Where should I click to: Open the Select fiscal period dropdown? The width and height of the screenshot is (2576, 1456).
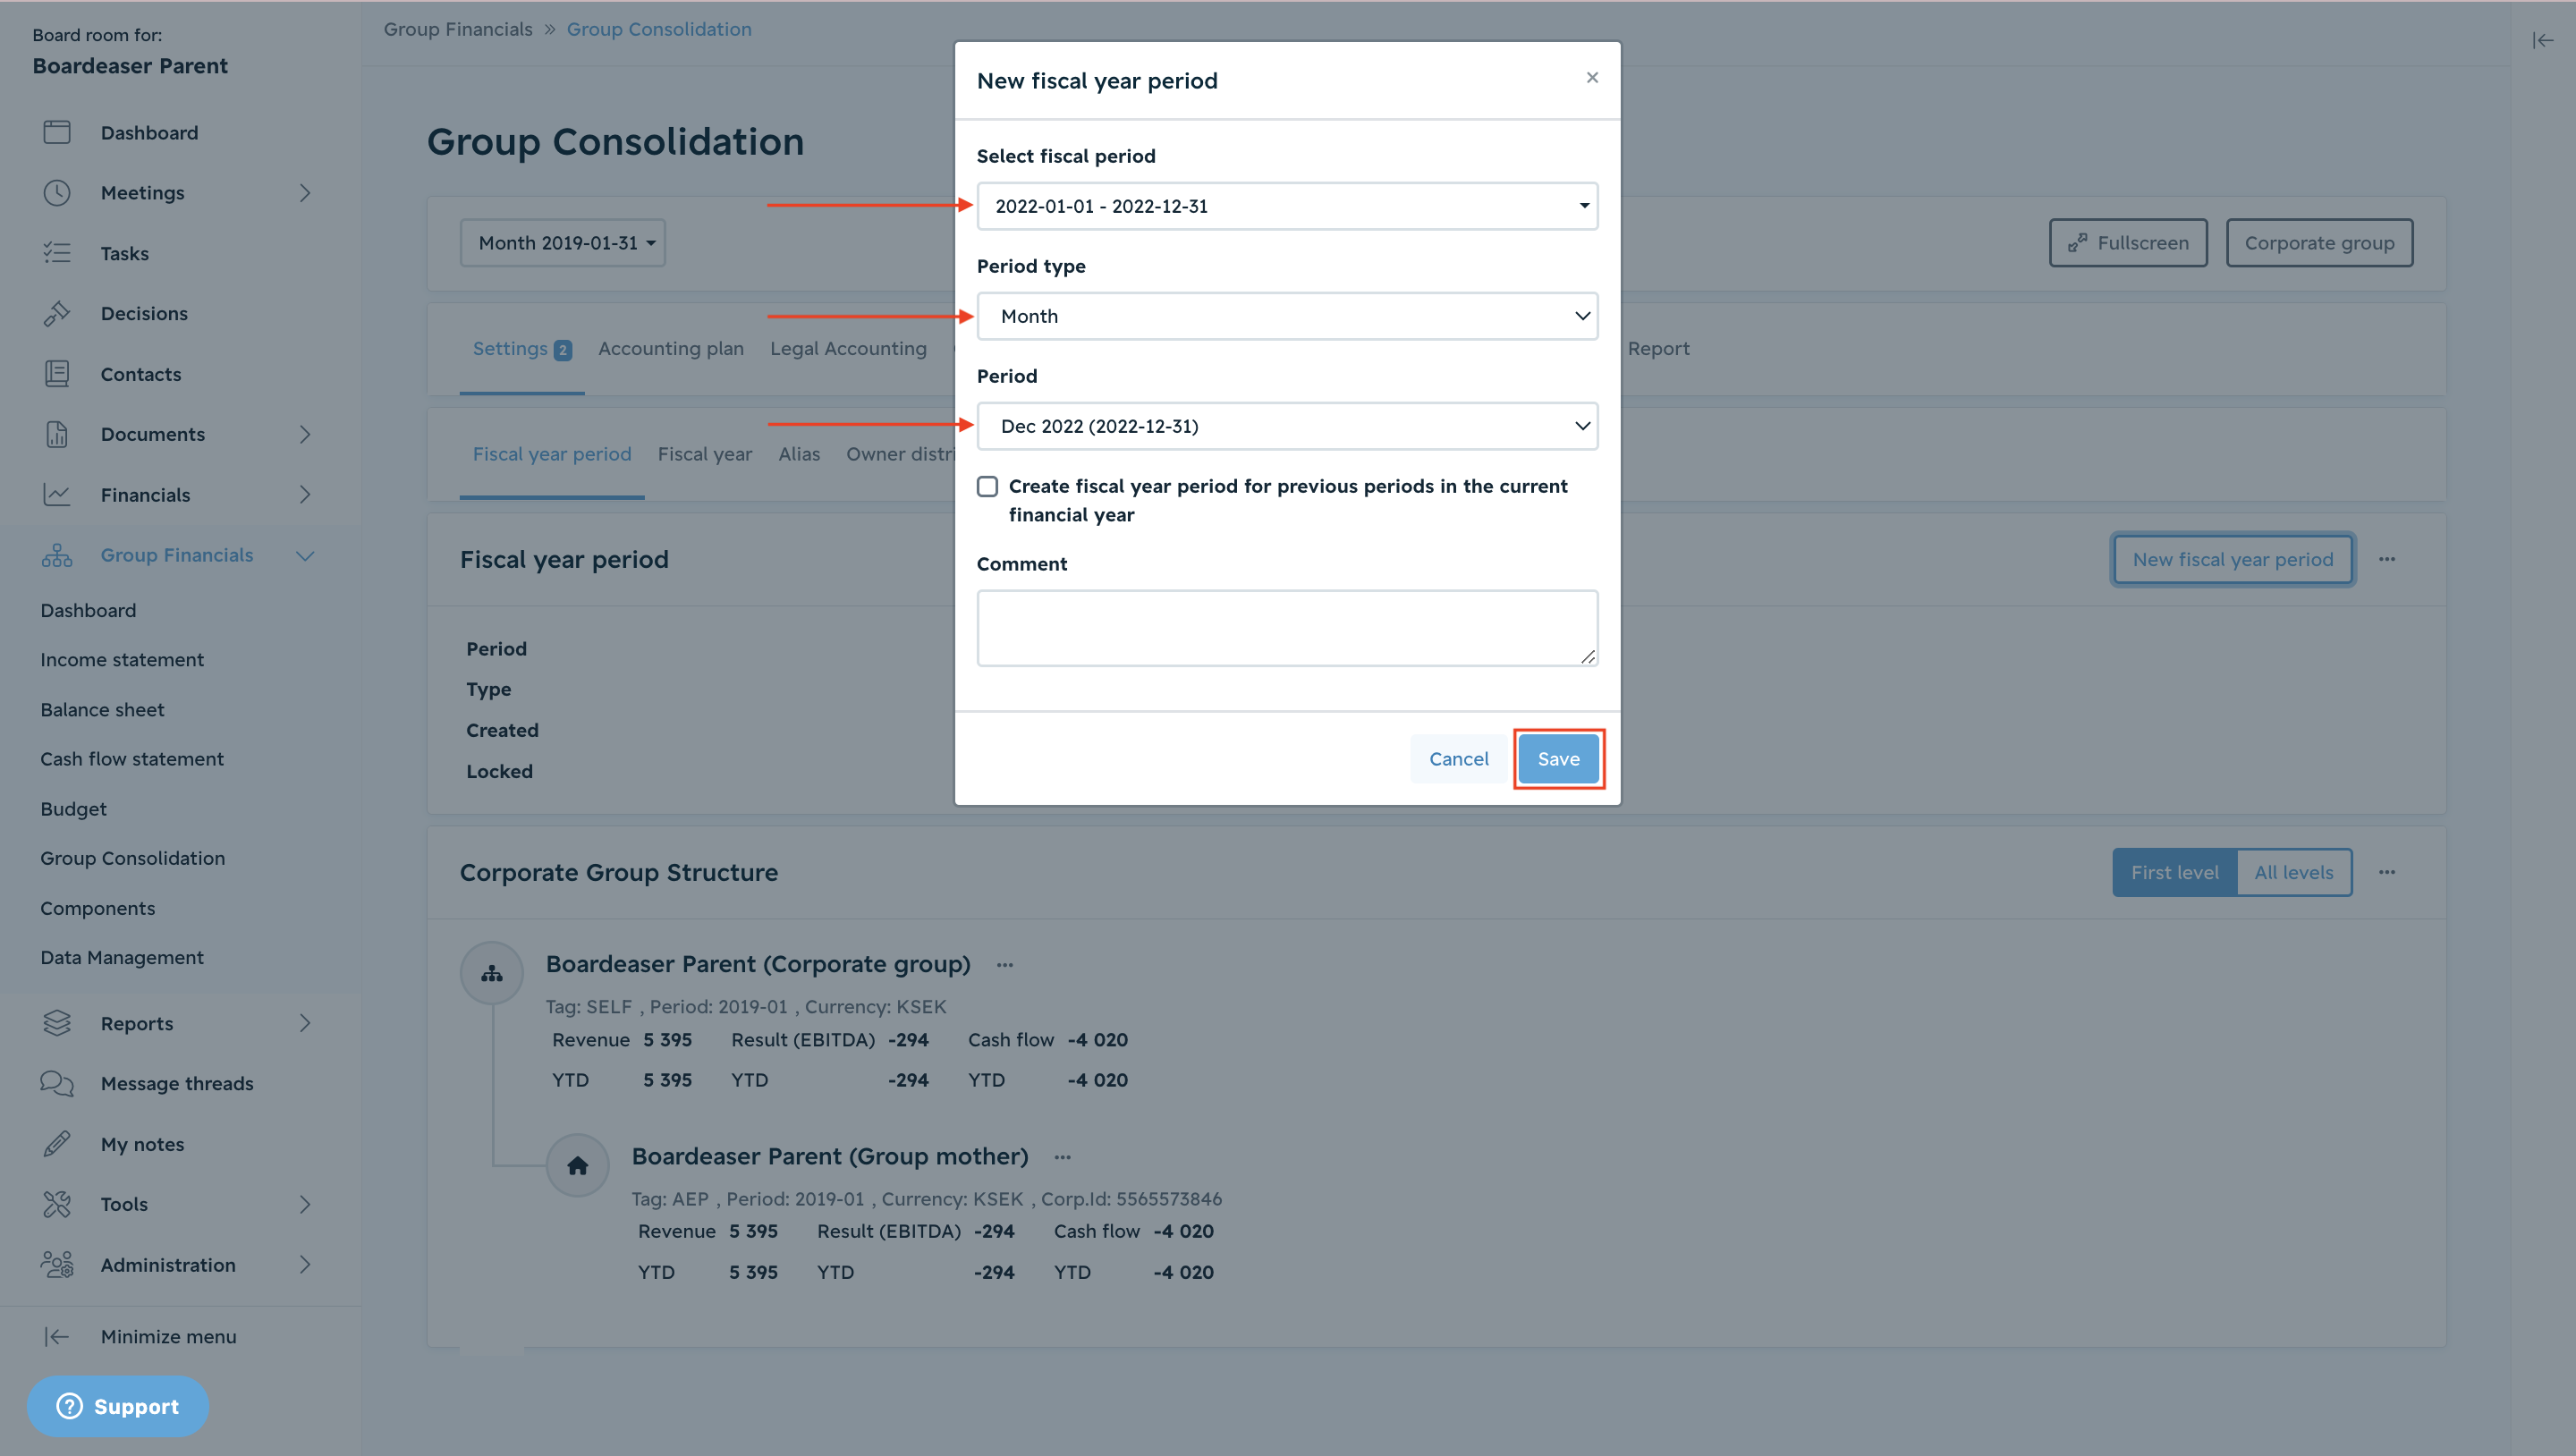(1287, 206)
